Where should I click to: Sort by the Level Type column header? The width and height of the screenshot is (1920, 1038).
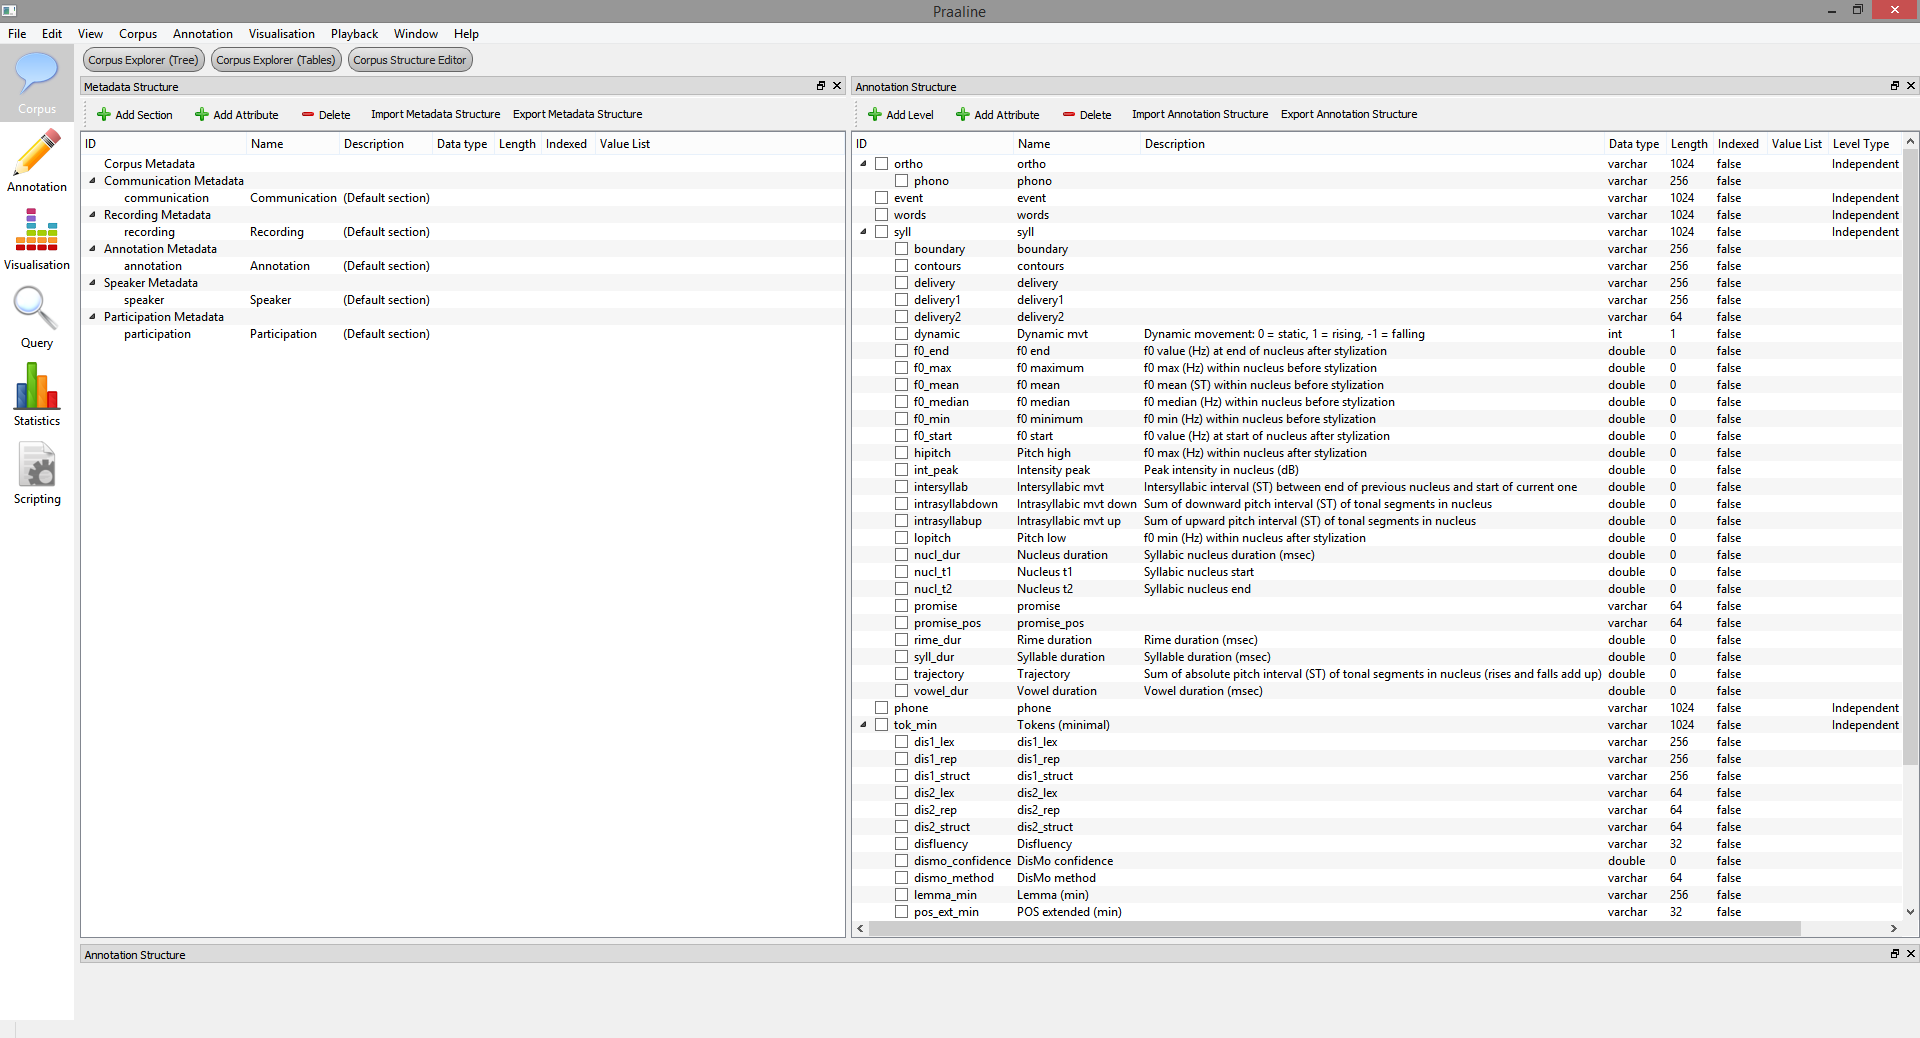(1864, 144)
